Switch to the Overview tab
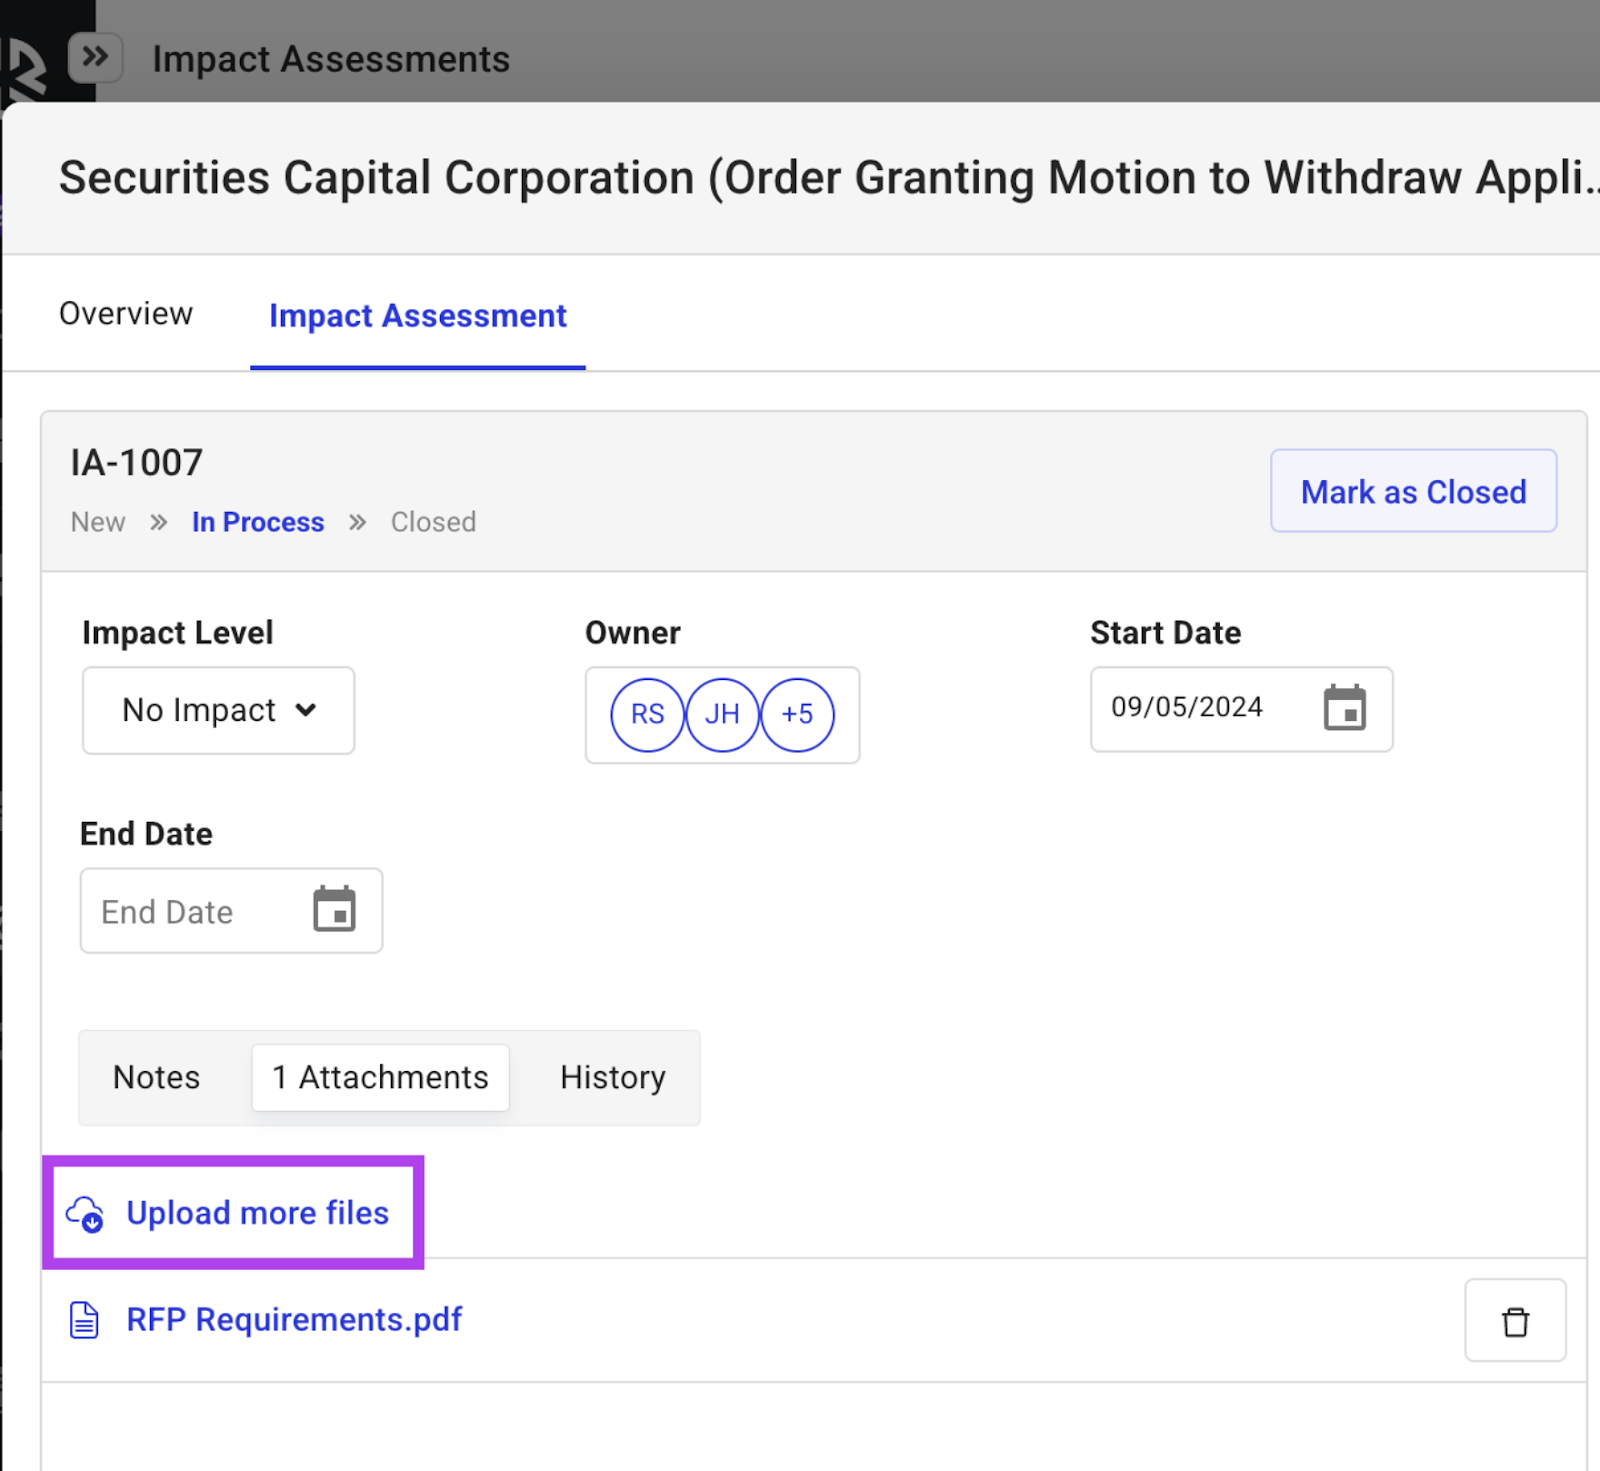The height and width of the screenshot is (1471, 1600). tap(126, 314)
